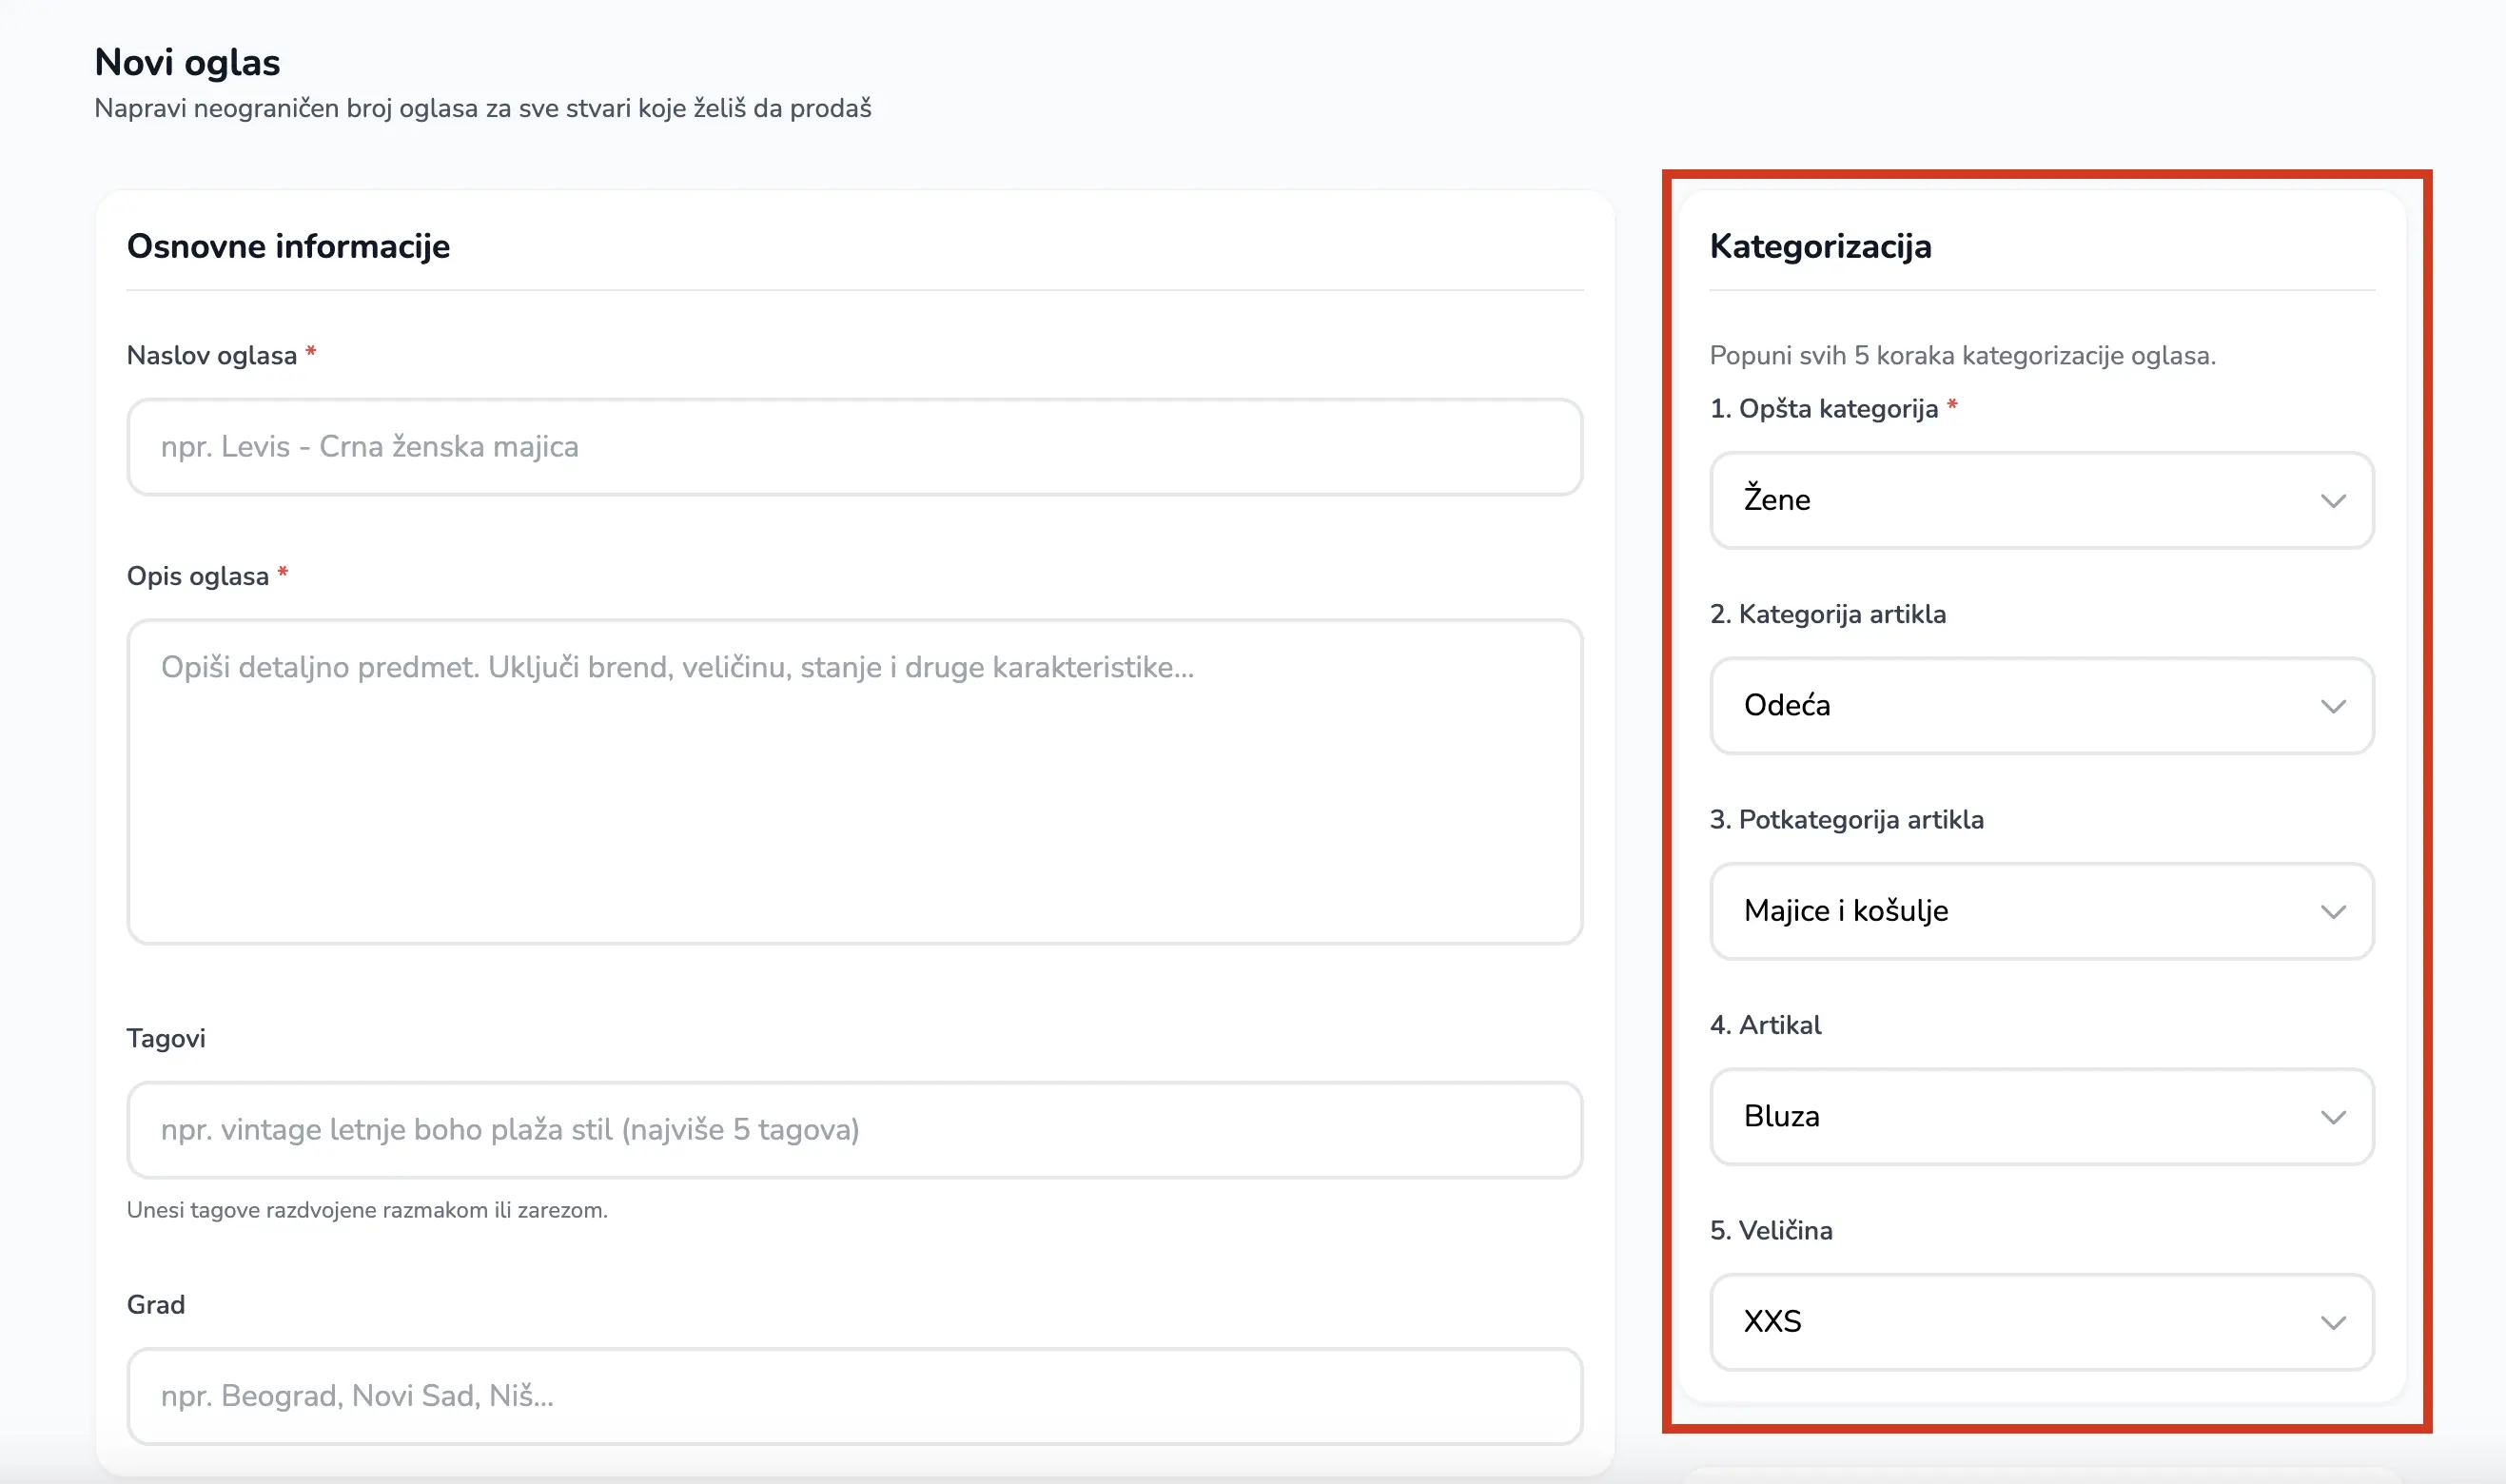Click the Naslov oglasa field label
Image resolution: width=2506 pixels, height=1484 pixels.
(212, 356)
